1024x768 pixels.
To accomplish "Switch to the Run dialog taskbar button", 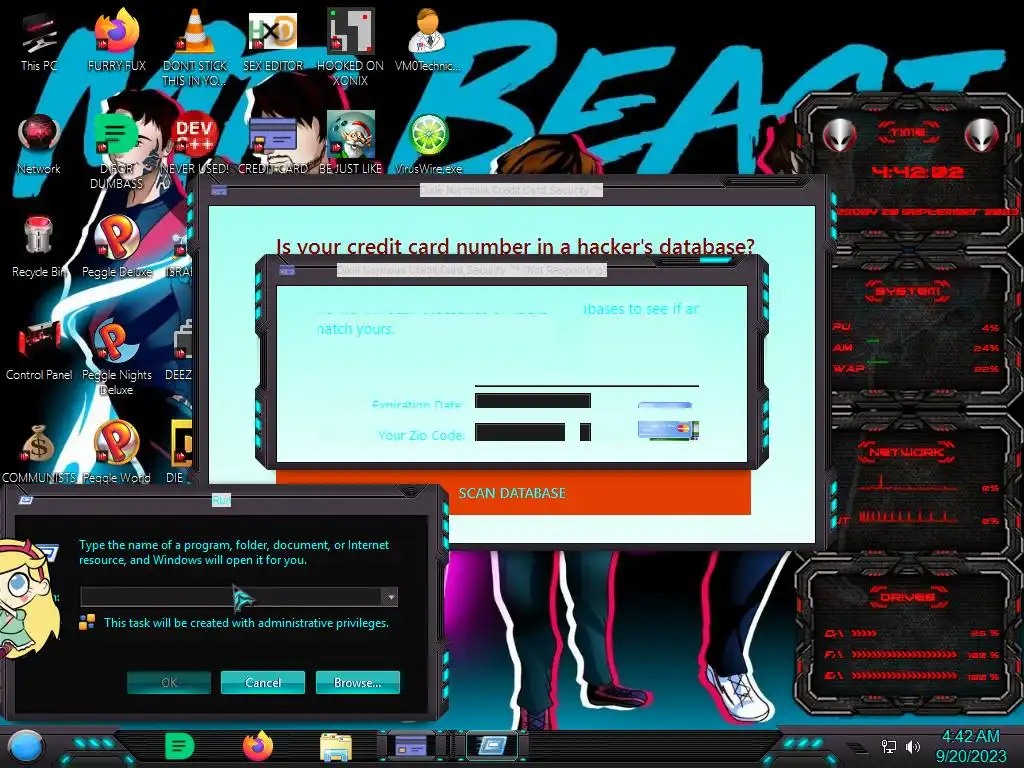I will pos(492,746).
